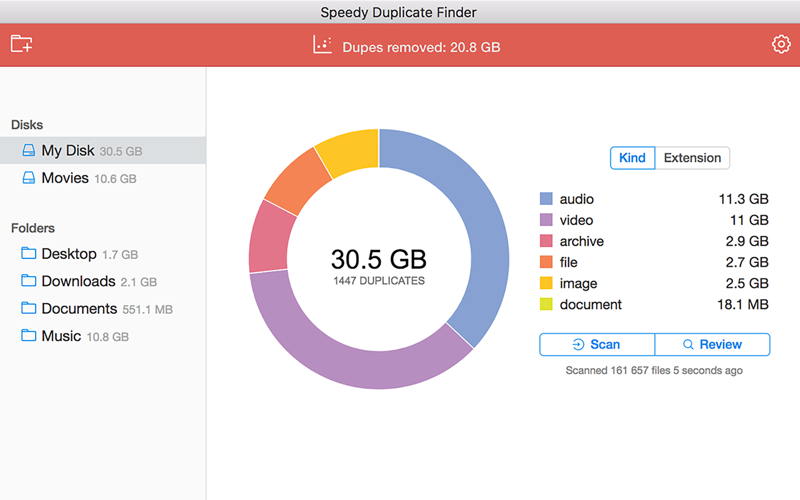Click Review button
The height and width of the screenshot is (500, 800).
(712, 344)
